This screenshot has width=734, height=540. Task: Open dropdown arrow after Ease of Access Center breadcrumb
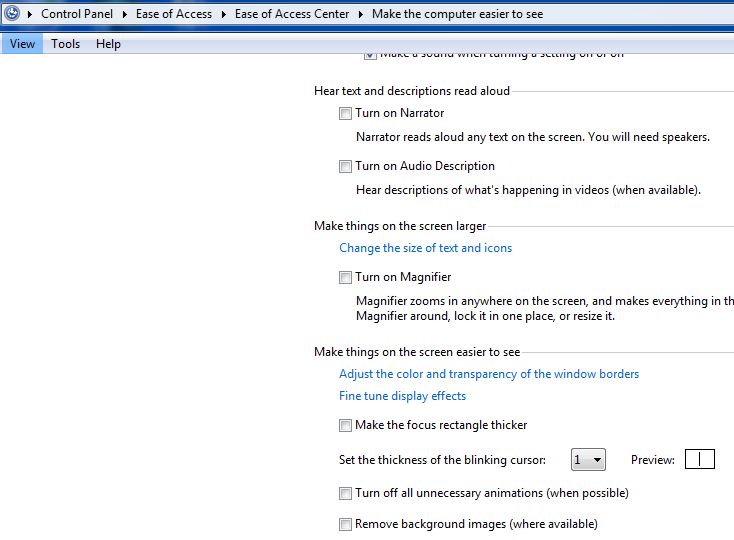click(x=361, y=15)
